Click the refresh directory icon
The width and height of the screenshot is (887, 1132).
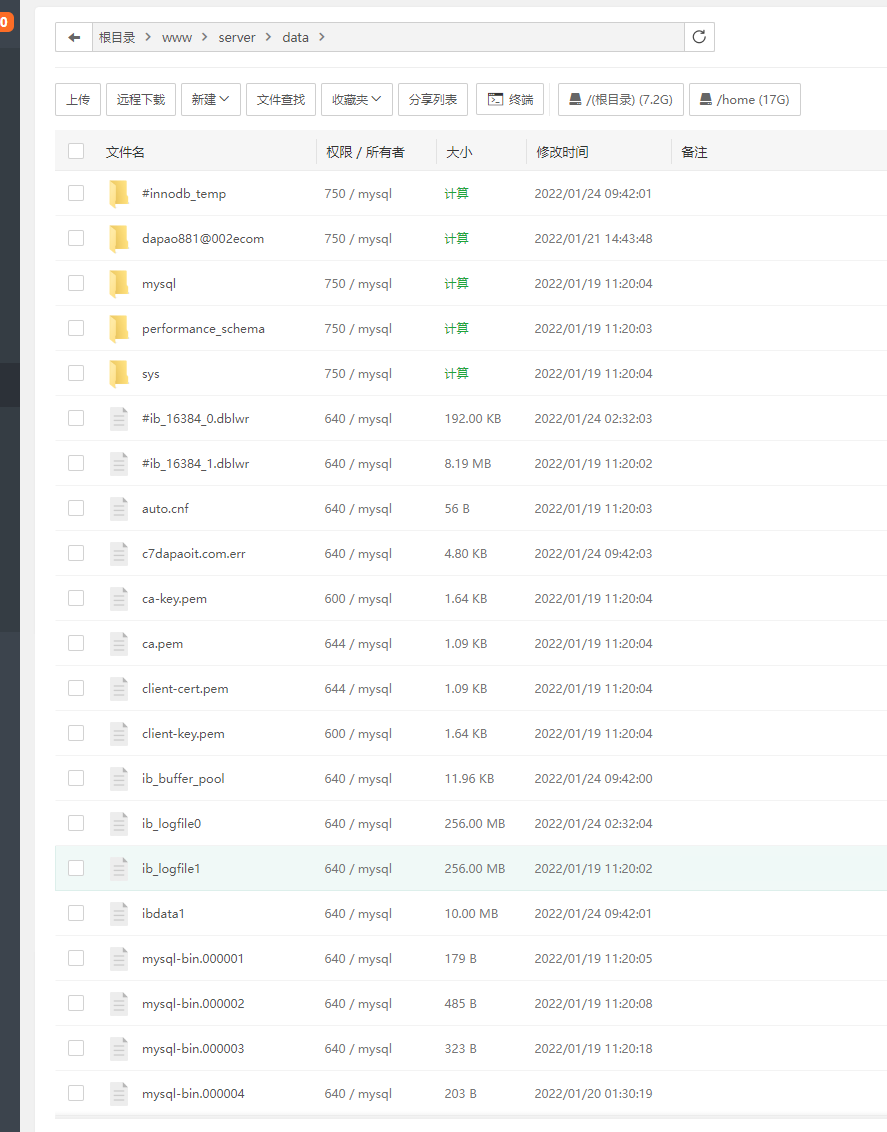click(x=699, y=37)
